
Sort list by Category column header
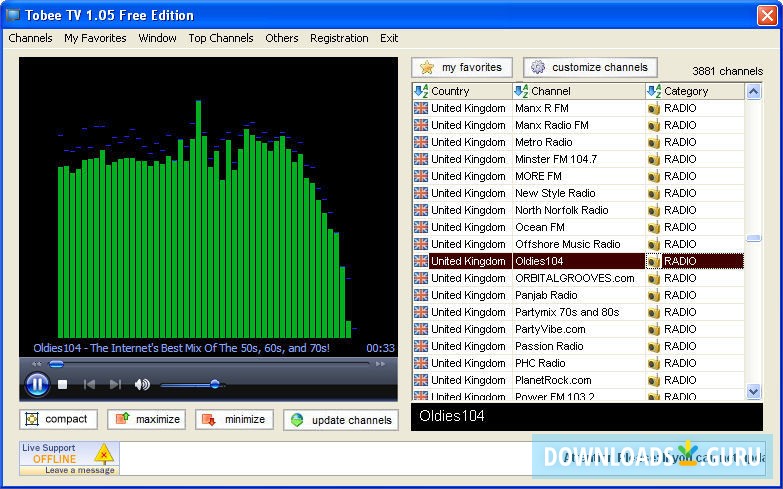tap(694, 91)
